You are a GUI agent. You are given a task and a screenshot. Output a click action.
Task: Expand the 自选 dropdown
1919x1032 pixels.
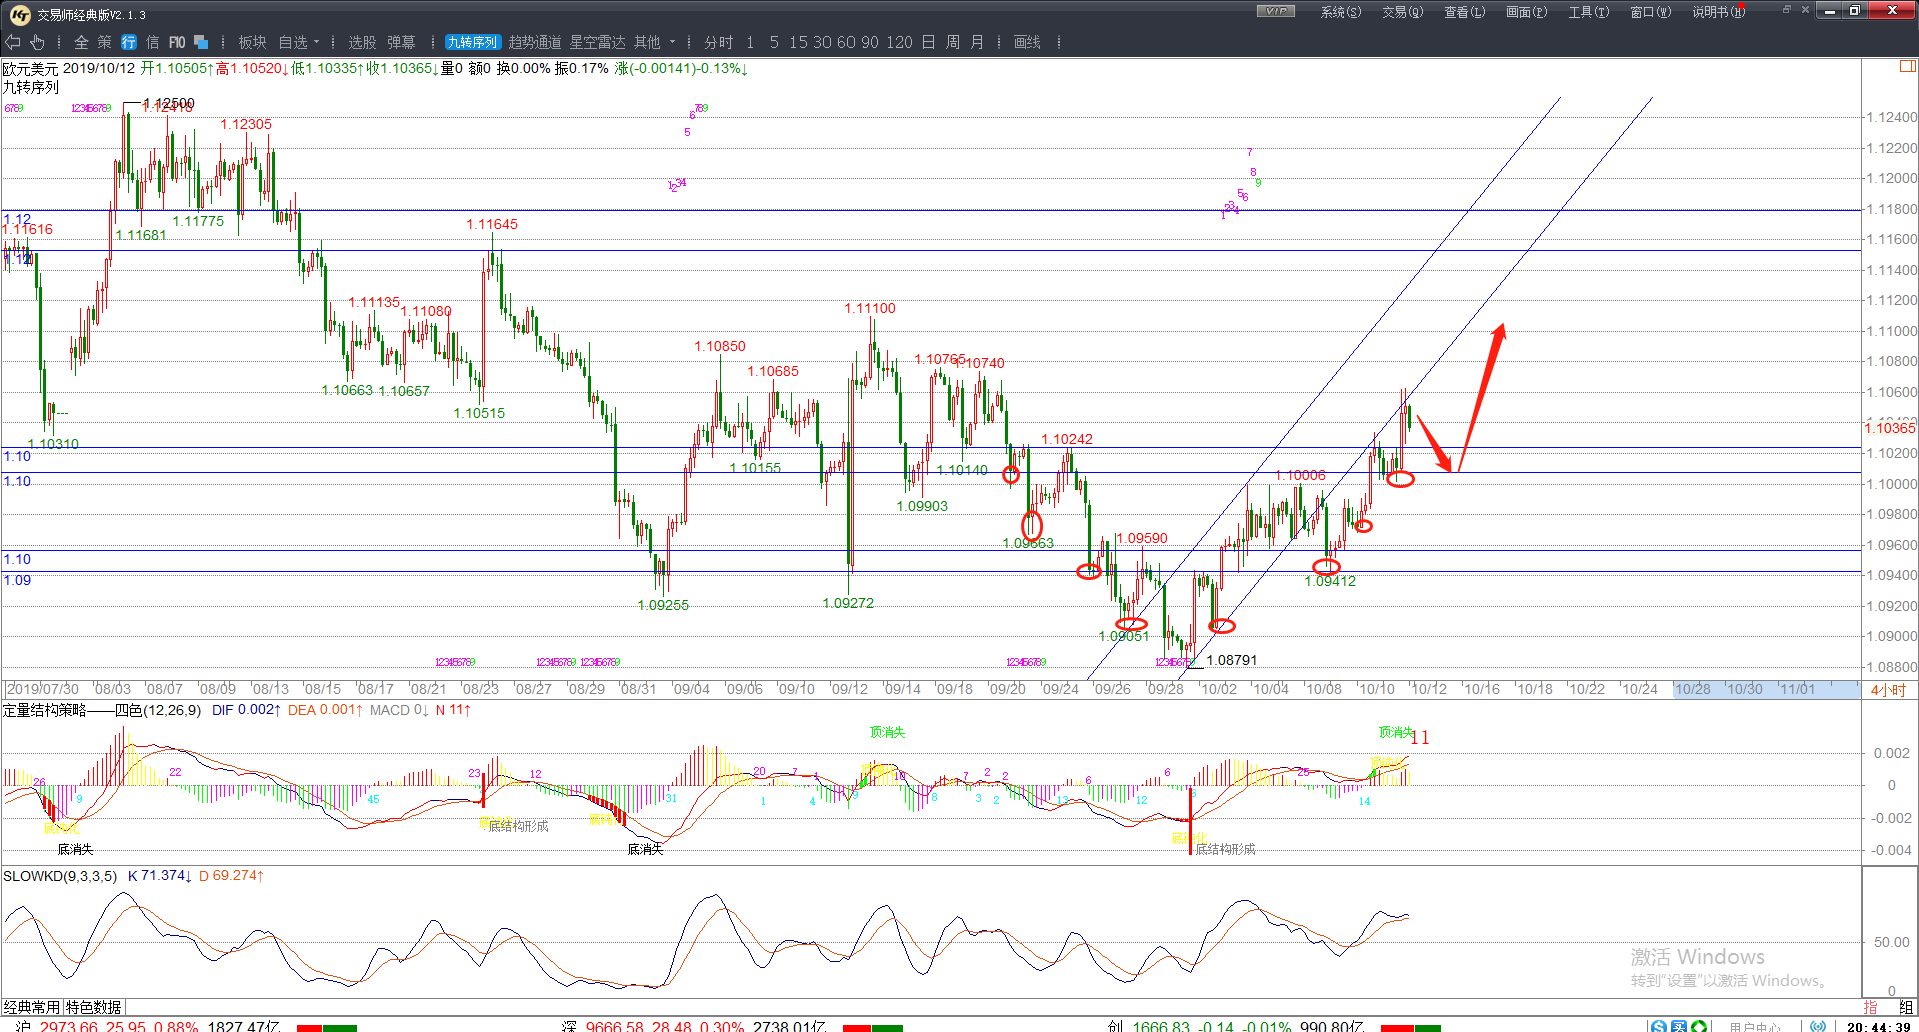299,42
